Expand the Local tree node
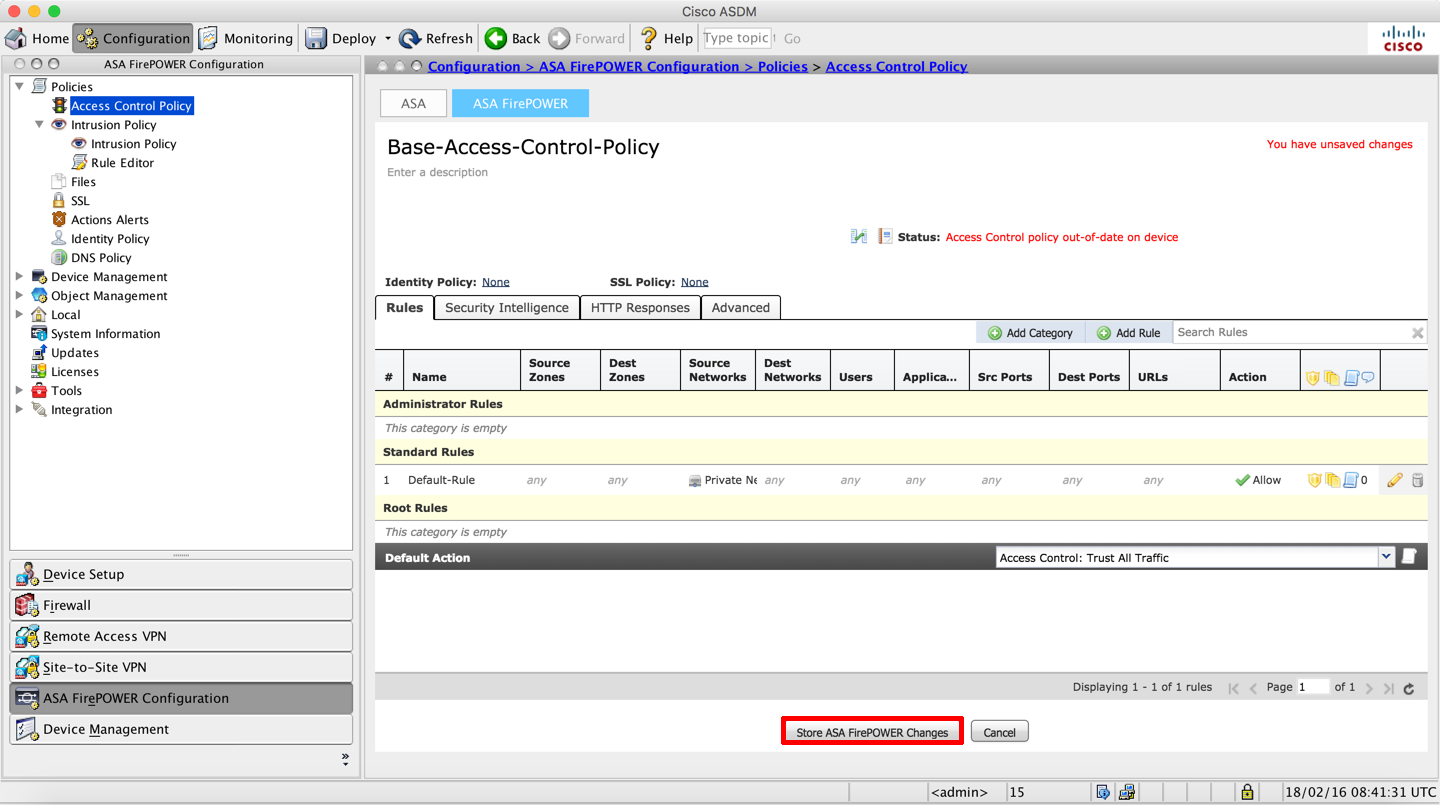 click(19, 314)
